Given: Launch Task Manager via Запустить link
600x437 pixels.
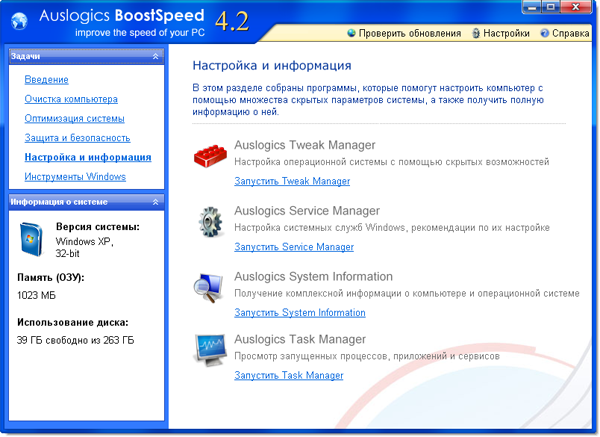Looking at the screenshot, I should (289, 375).
